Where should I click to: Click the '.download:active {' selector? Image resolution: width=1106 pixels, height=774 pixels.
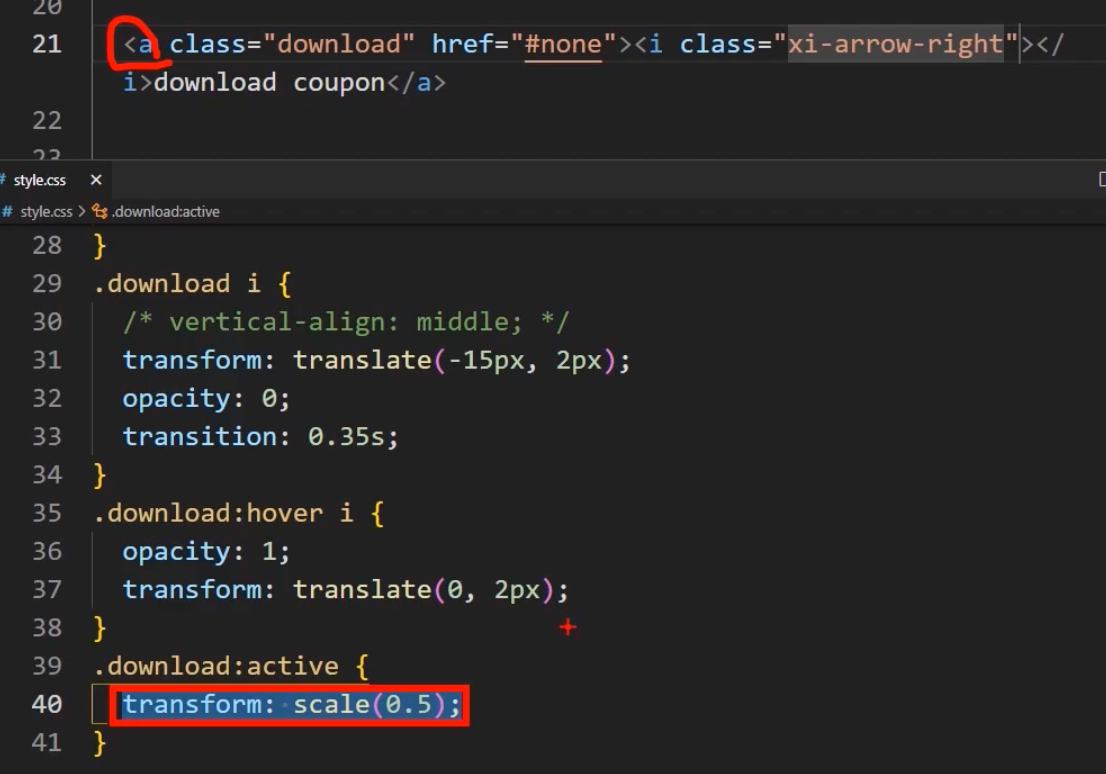pos(231,666)
